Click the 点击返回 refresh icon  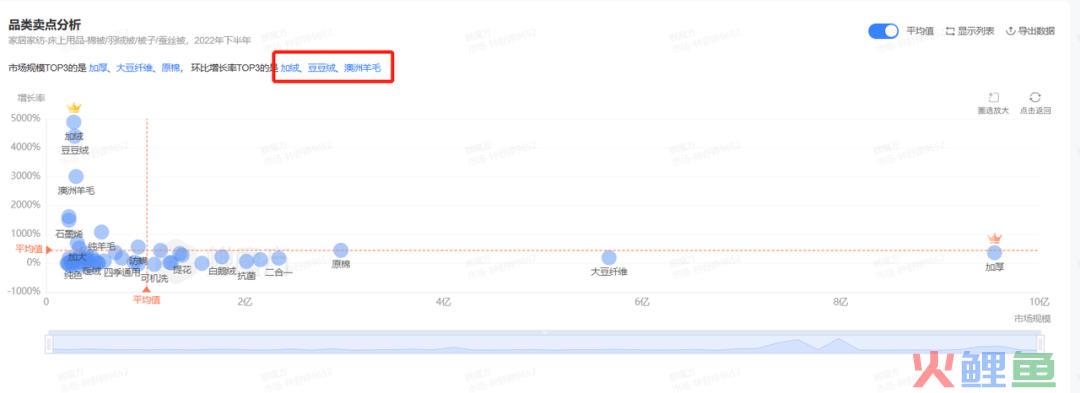point(1035,98)
